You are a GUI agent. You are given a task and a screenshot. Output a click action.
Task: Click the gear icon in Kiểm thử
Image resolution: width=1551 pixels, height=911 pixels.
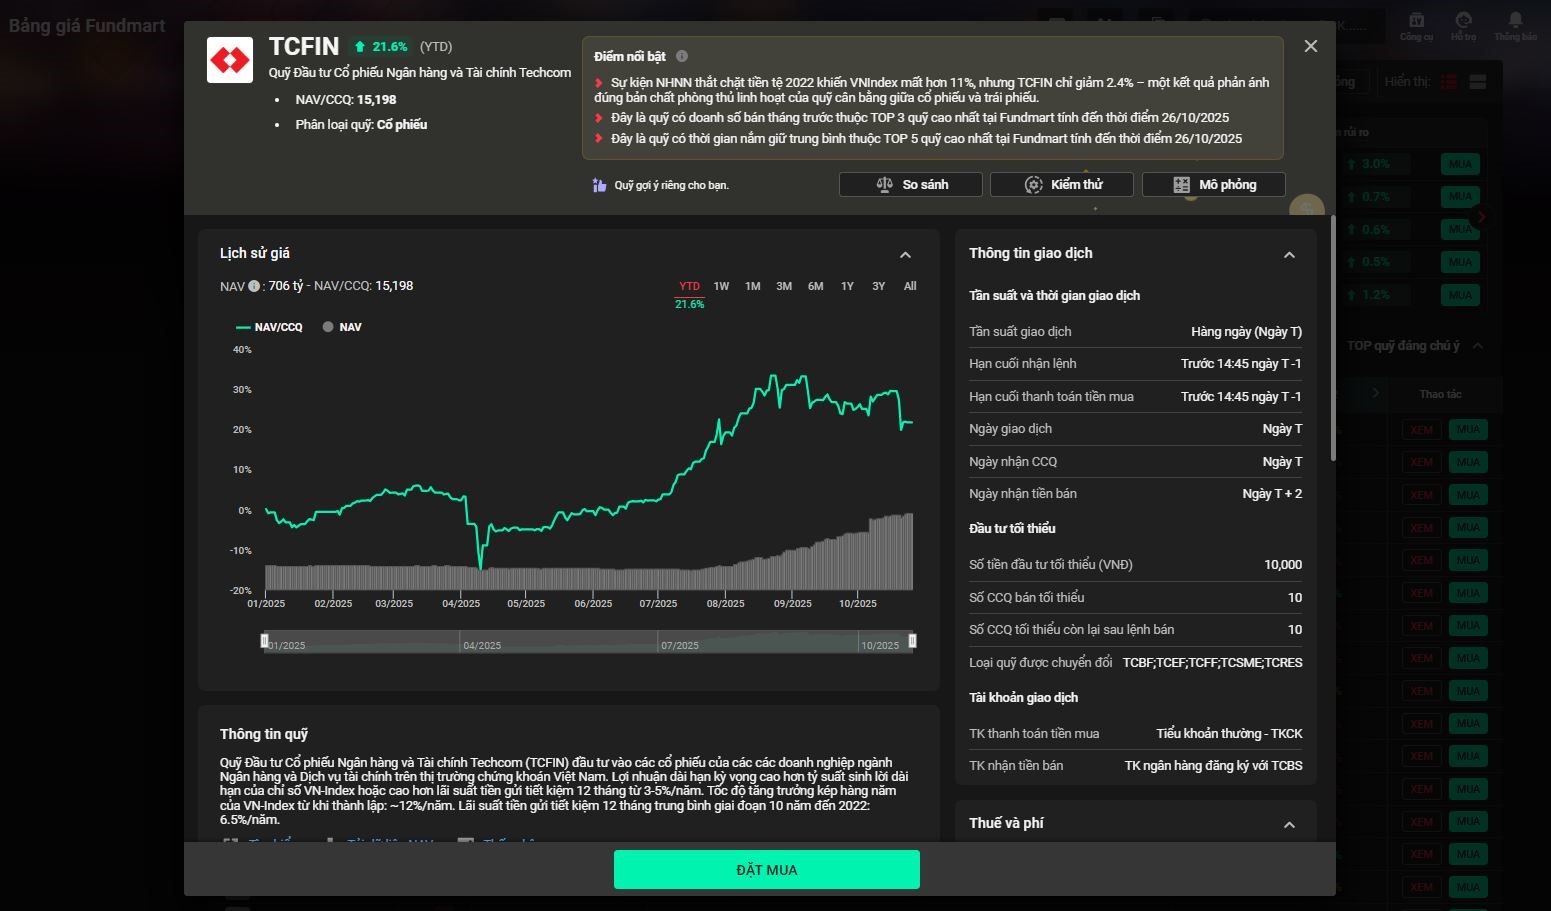[1033, 185]
